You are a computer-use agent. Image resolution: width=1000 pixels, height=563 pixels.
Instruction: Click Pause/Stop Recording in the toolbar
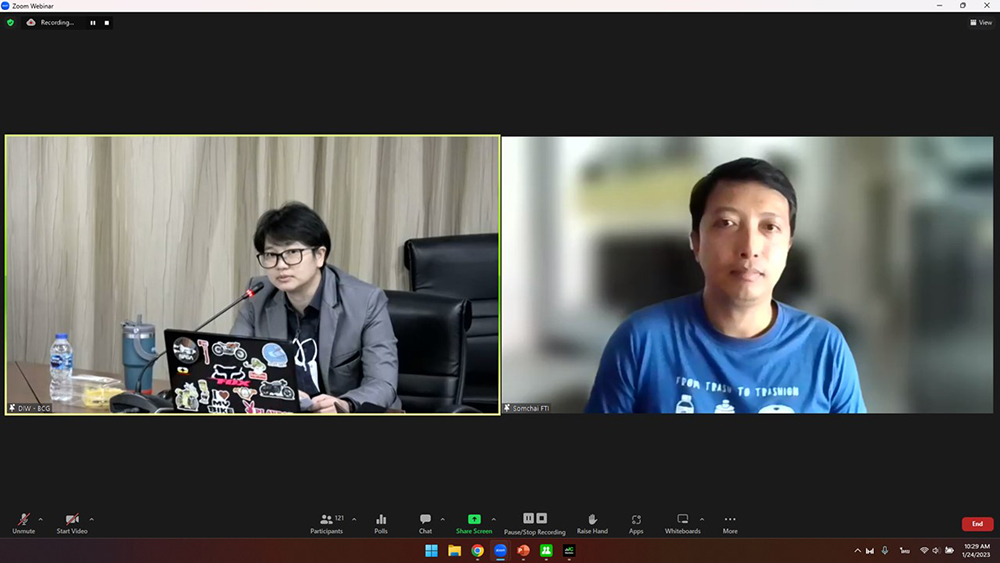pyautogui.click(x=535, y=523)
